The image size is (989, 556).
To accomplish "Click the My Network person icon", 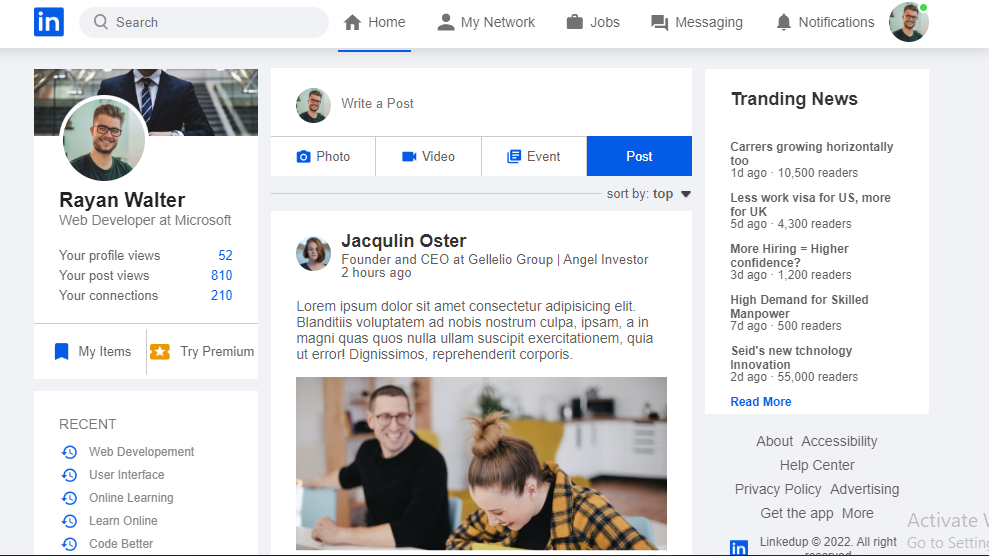I will (445, 22).
